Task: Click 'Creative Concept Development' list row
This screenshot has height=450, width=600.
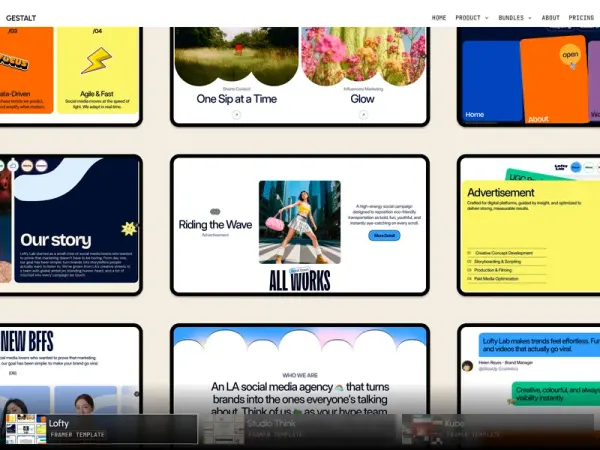Action: (x=507, y=253)
